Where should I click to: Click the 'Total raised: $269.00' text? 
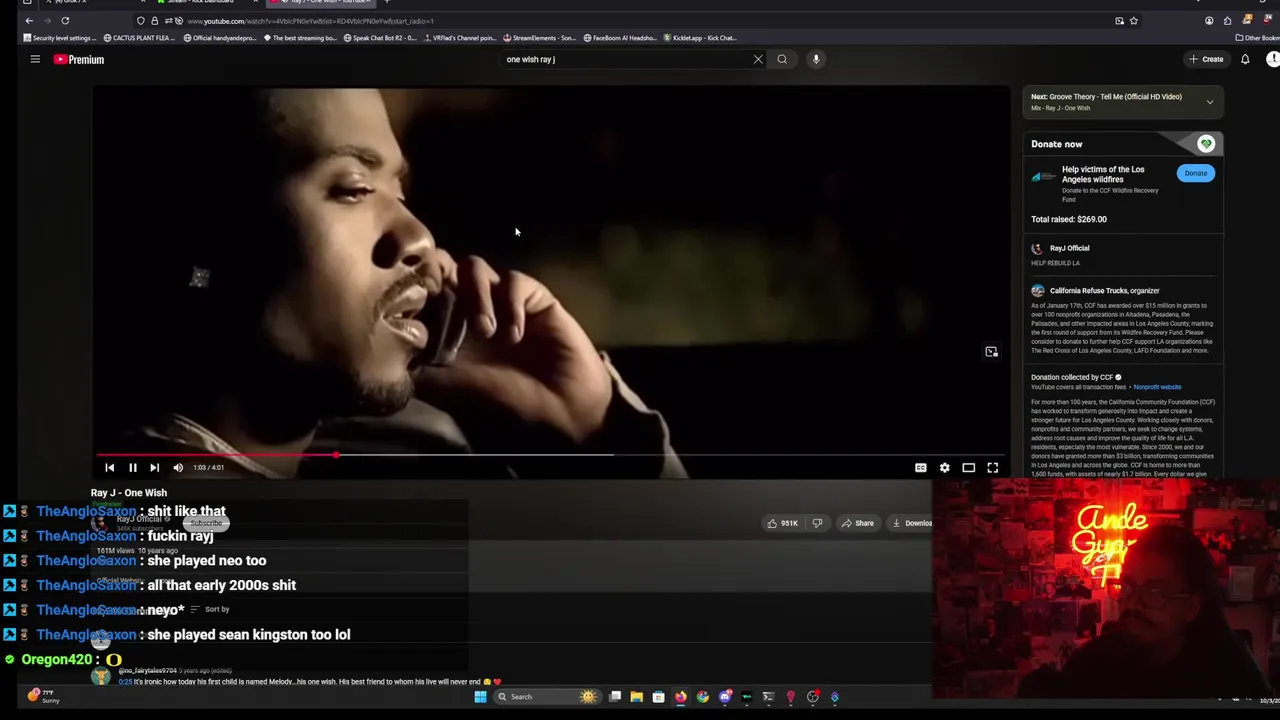point(1069,219)
